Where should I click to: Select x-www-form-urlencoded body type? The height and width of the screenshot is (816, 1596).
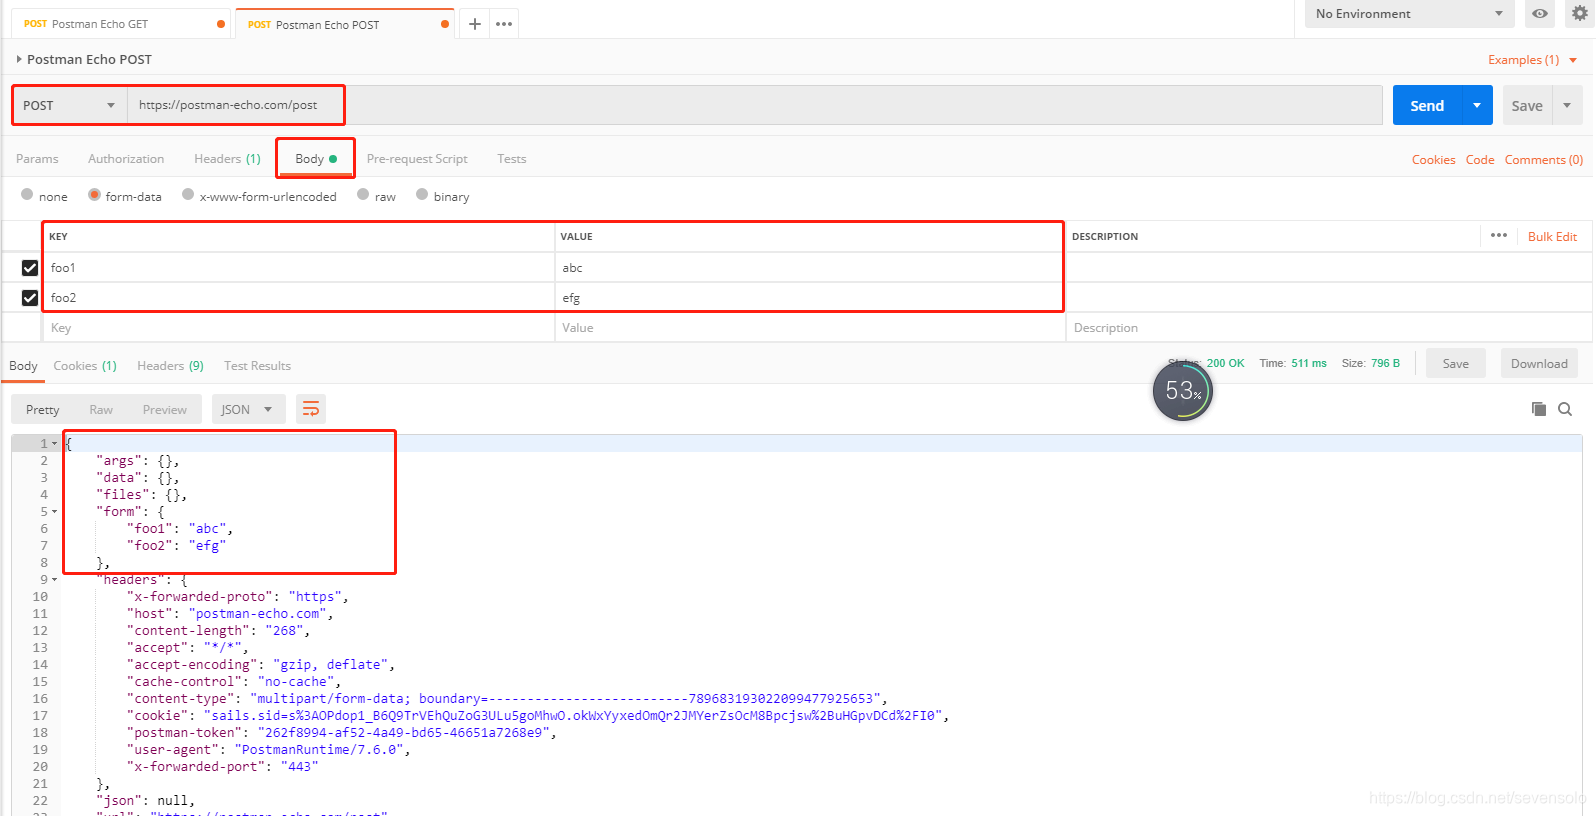(188, 195)
